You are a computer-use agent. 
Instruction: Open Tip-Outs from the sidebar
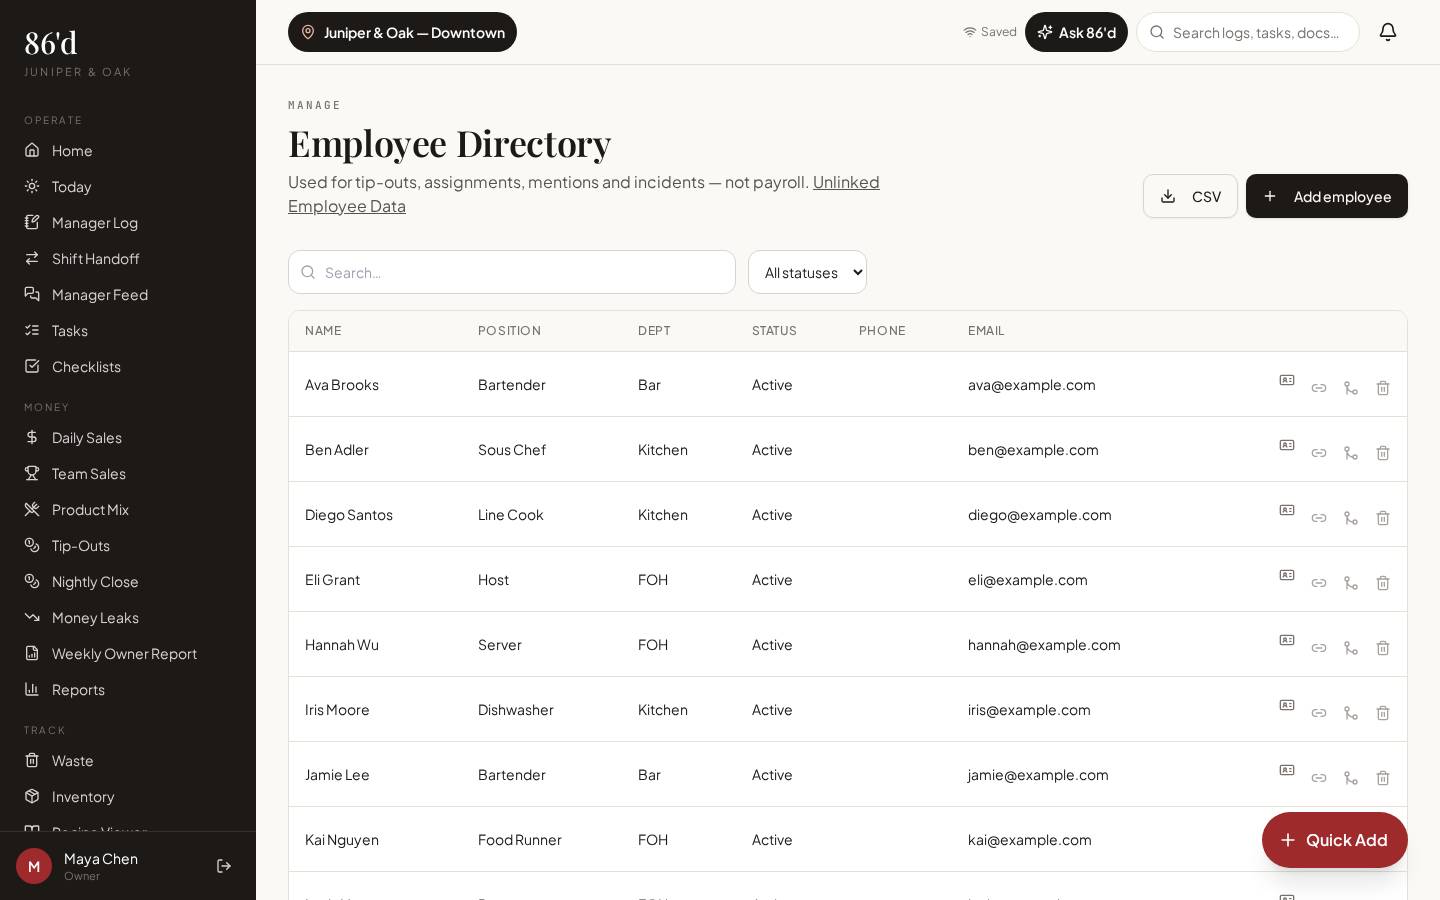pos(128,545)
